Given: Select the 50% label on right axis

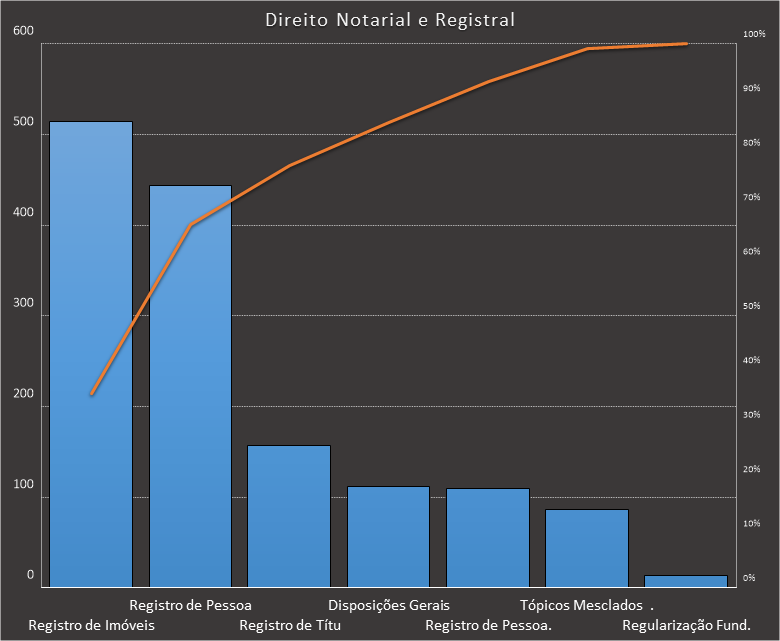Looking at the screenshot, I should pos(751,306).
